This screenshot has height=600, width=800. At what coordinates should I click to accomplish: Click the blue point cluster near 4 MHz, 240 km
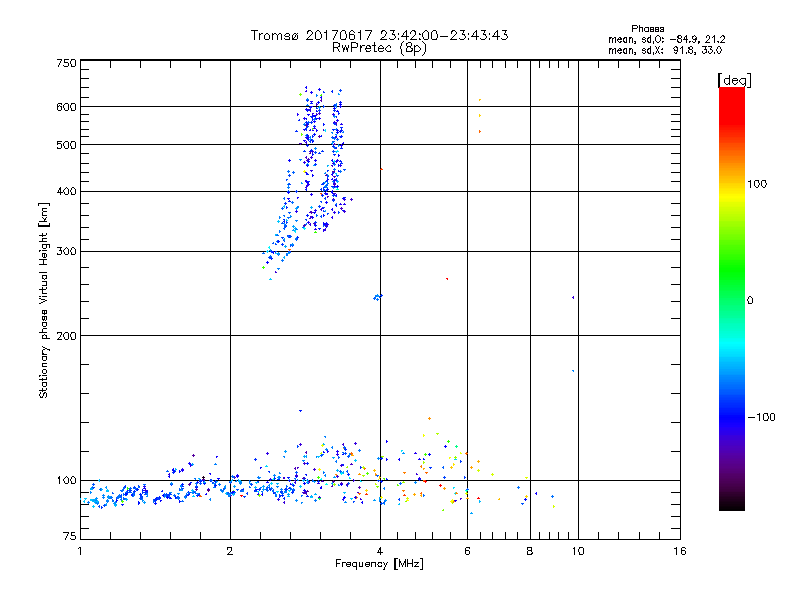pos(378,297)
